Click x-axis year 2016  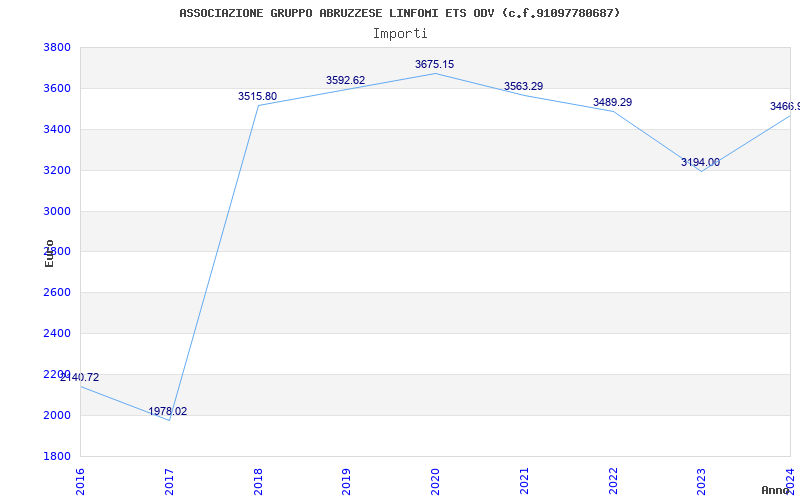tap(80, 481)
